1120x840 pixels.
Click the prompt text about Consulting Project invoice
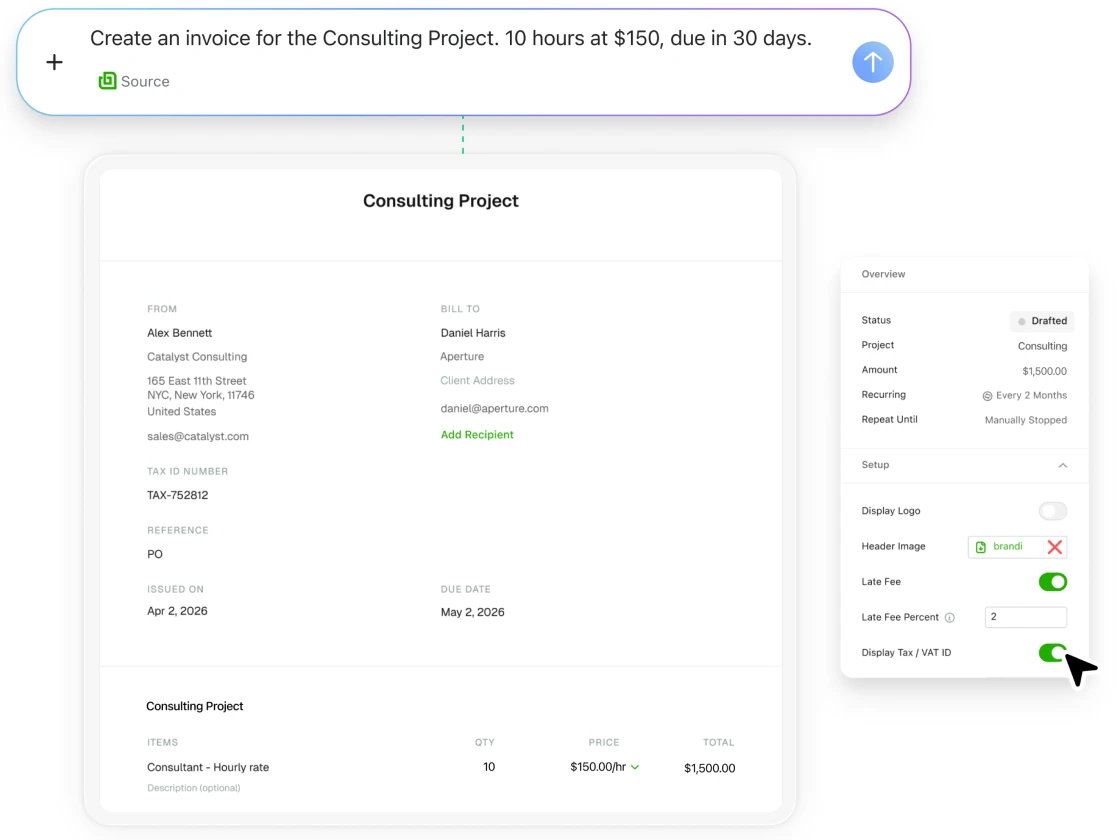click(451, 38)
